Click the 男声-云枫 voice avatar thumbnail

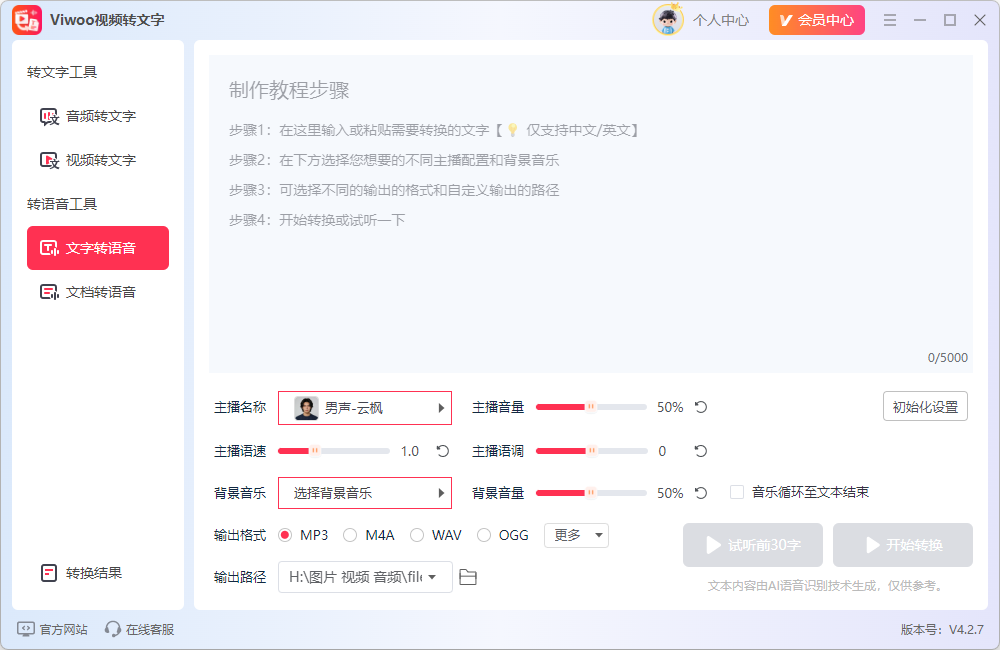[x=306, y=408]
